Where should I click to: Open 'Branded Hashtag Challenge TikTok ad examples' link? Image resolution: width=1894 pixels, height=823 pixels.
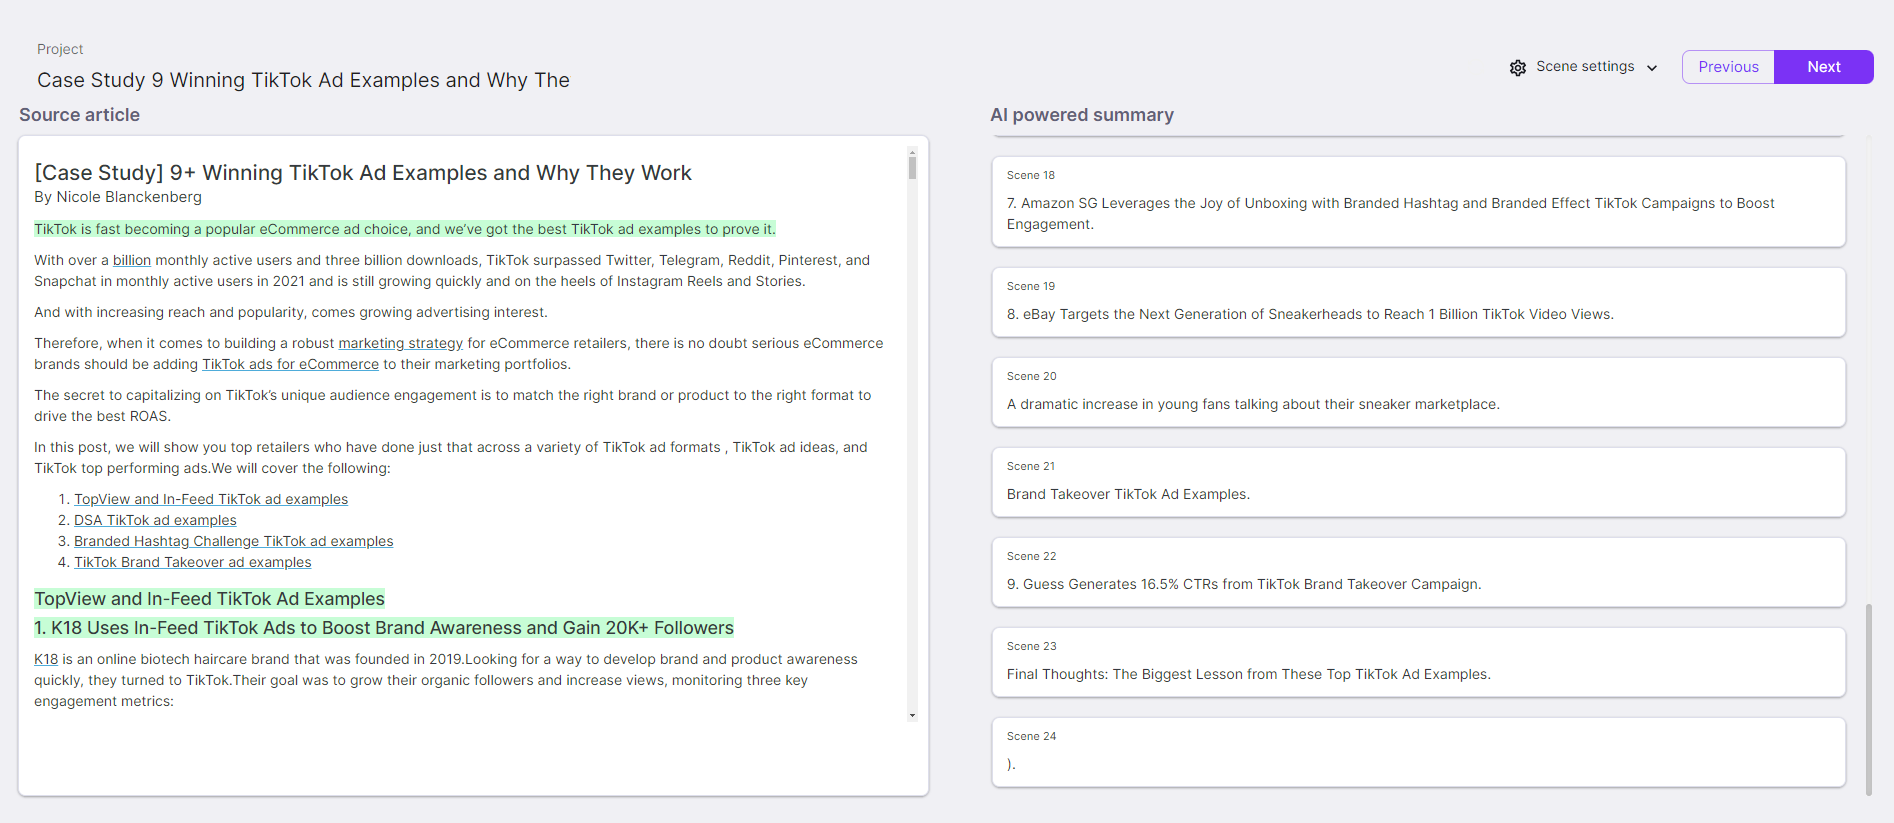[x=234, y=541]
